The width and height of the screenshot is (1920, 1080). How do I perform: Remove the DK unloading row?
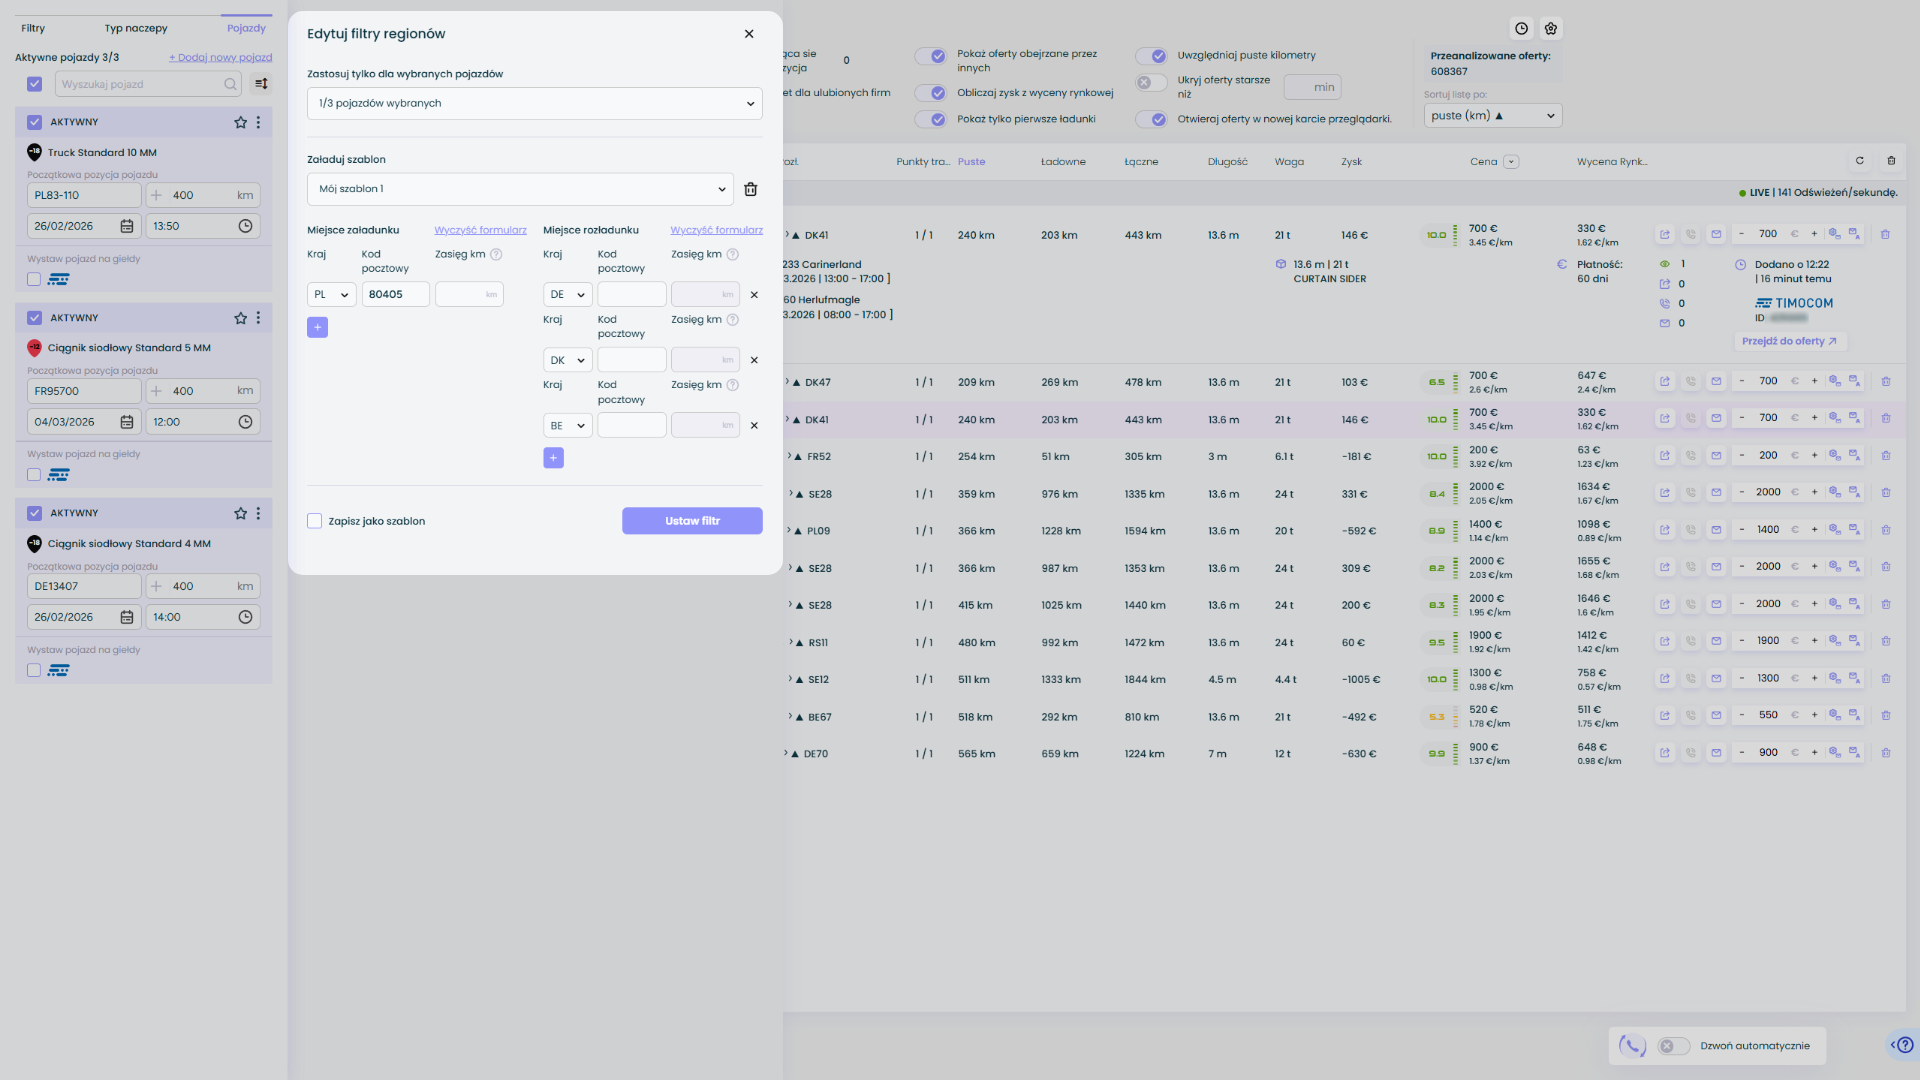[x=754, y=360]
